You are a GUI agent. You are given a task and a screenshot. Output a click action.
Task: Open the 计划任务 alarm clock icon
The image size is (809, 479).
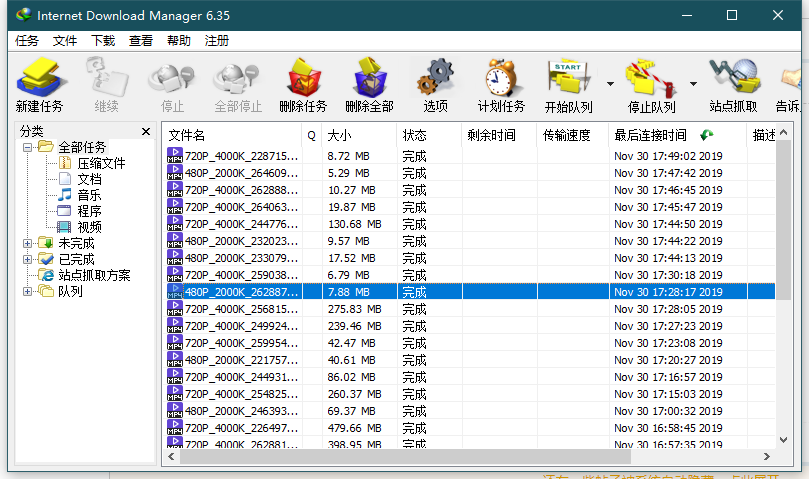coord(501,85)
